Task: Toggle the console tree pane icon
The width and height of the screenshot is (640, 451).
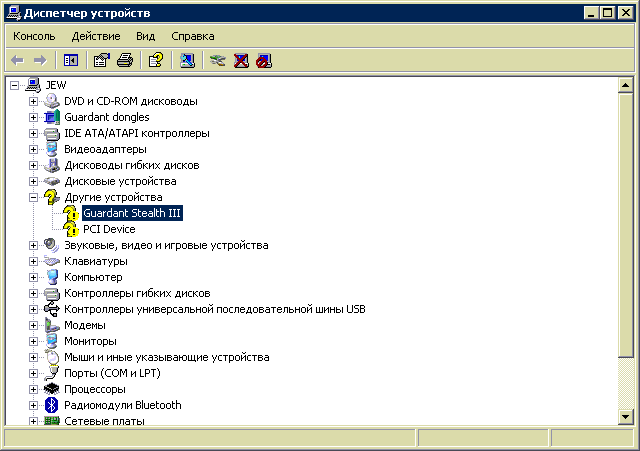Action: [x=71, y=60]
